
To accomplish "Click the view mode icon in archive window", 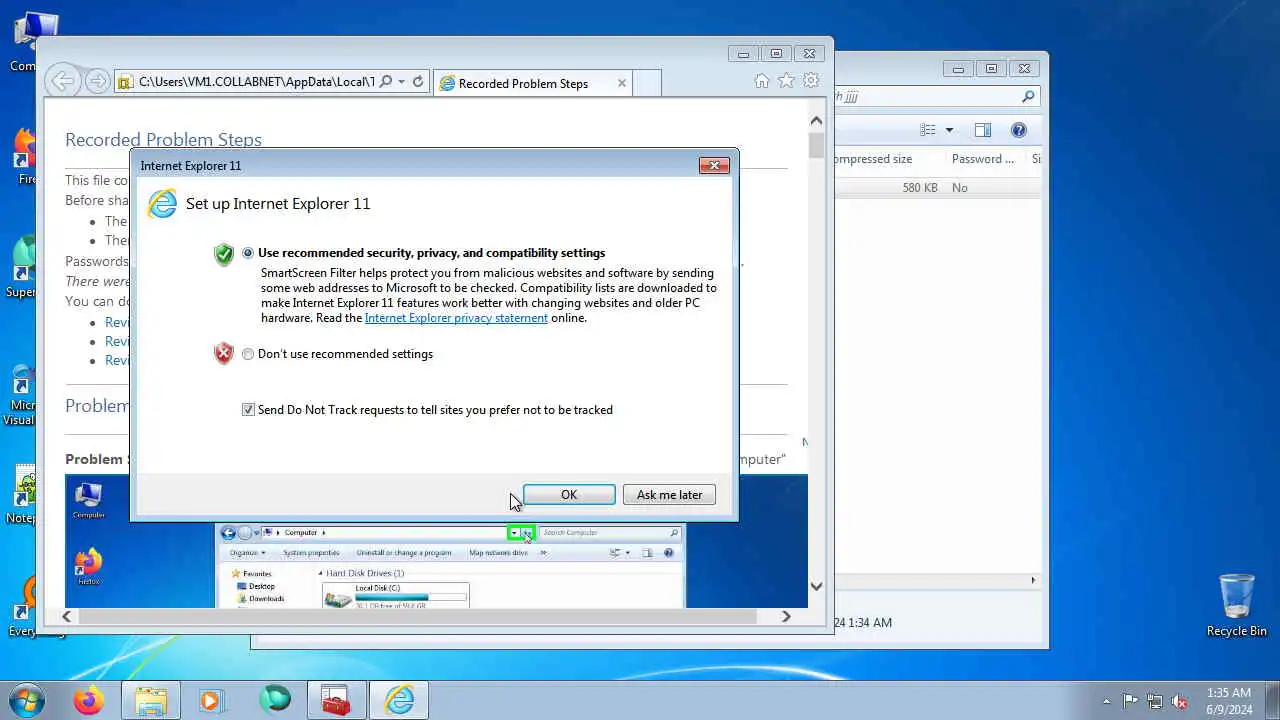I will point(928,130).
